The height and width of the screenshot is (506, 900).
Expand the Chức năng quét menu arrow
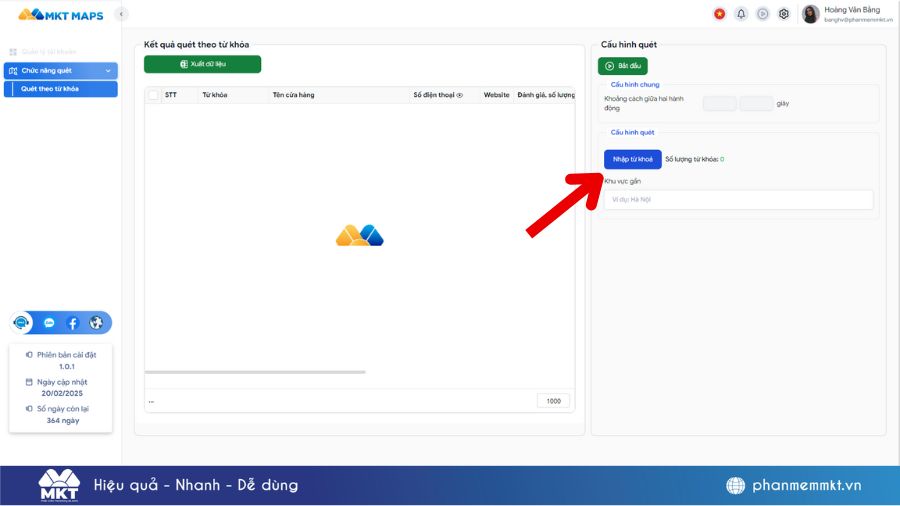(x=108, y=71)
